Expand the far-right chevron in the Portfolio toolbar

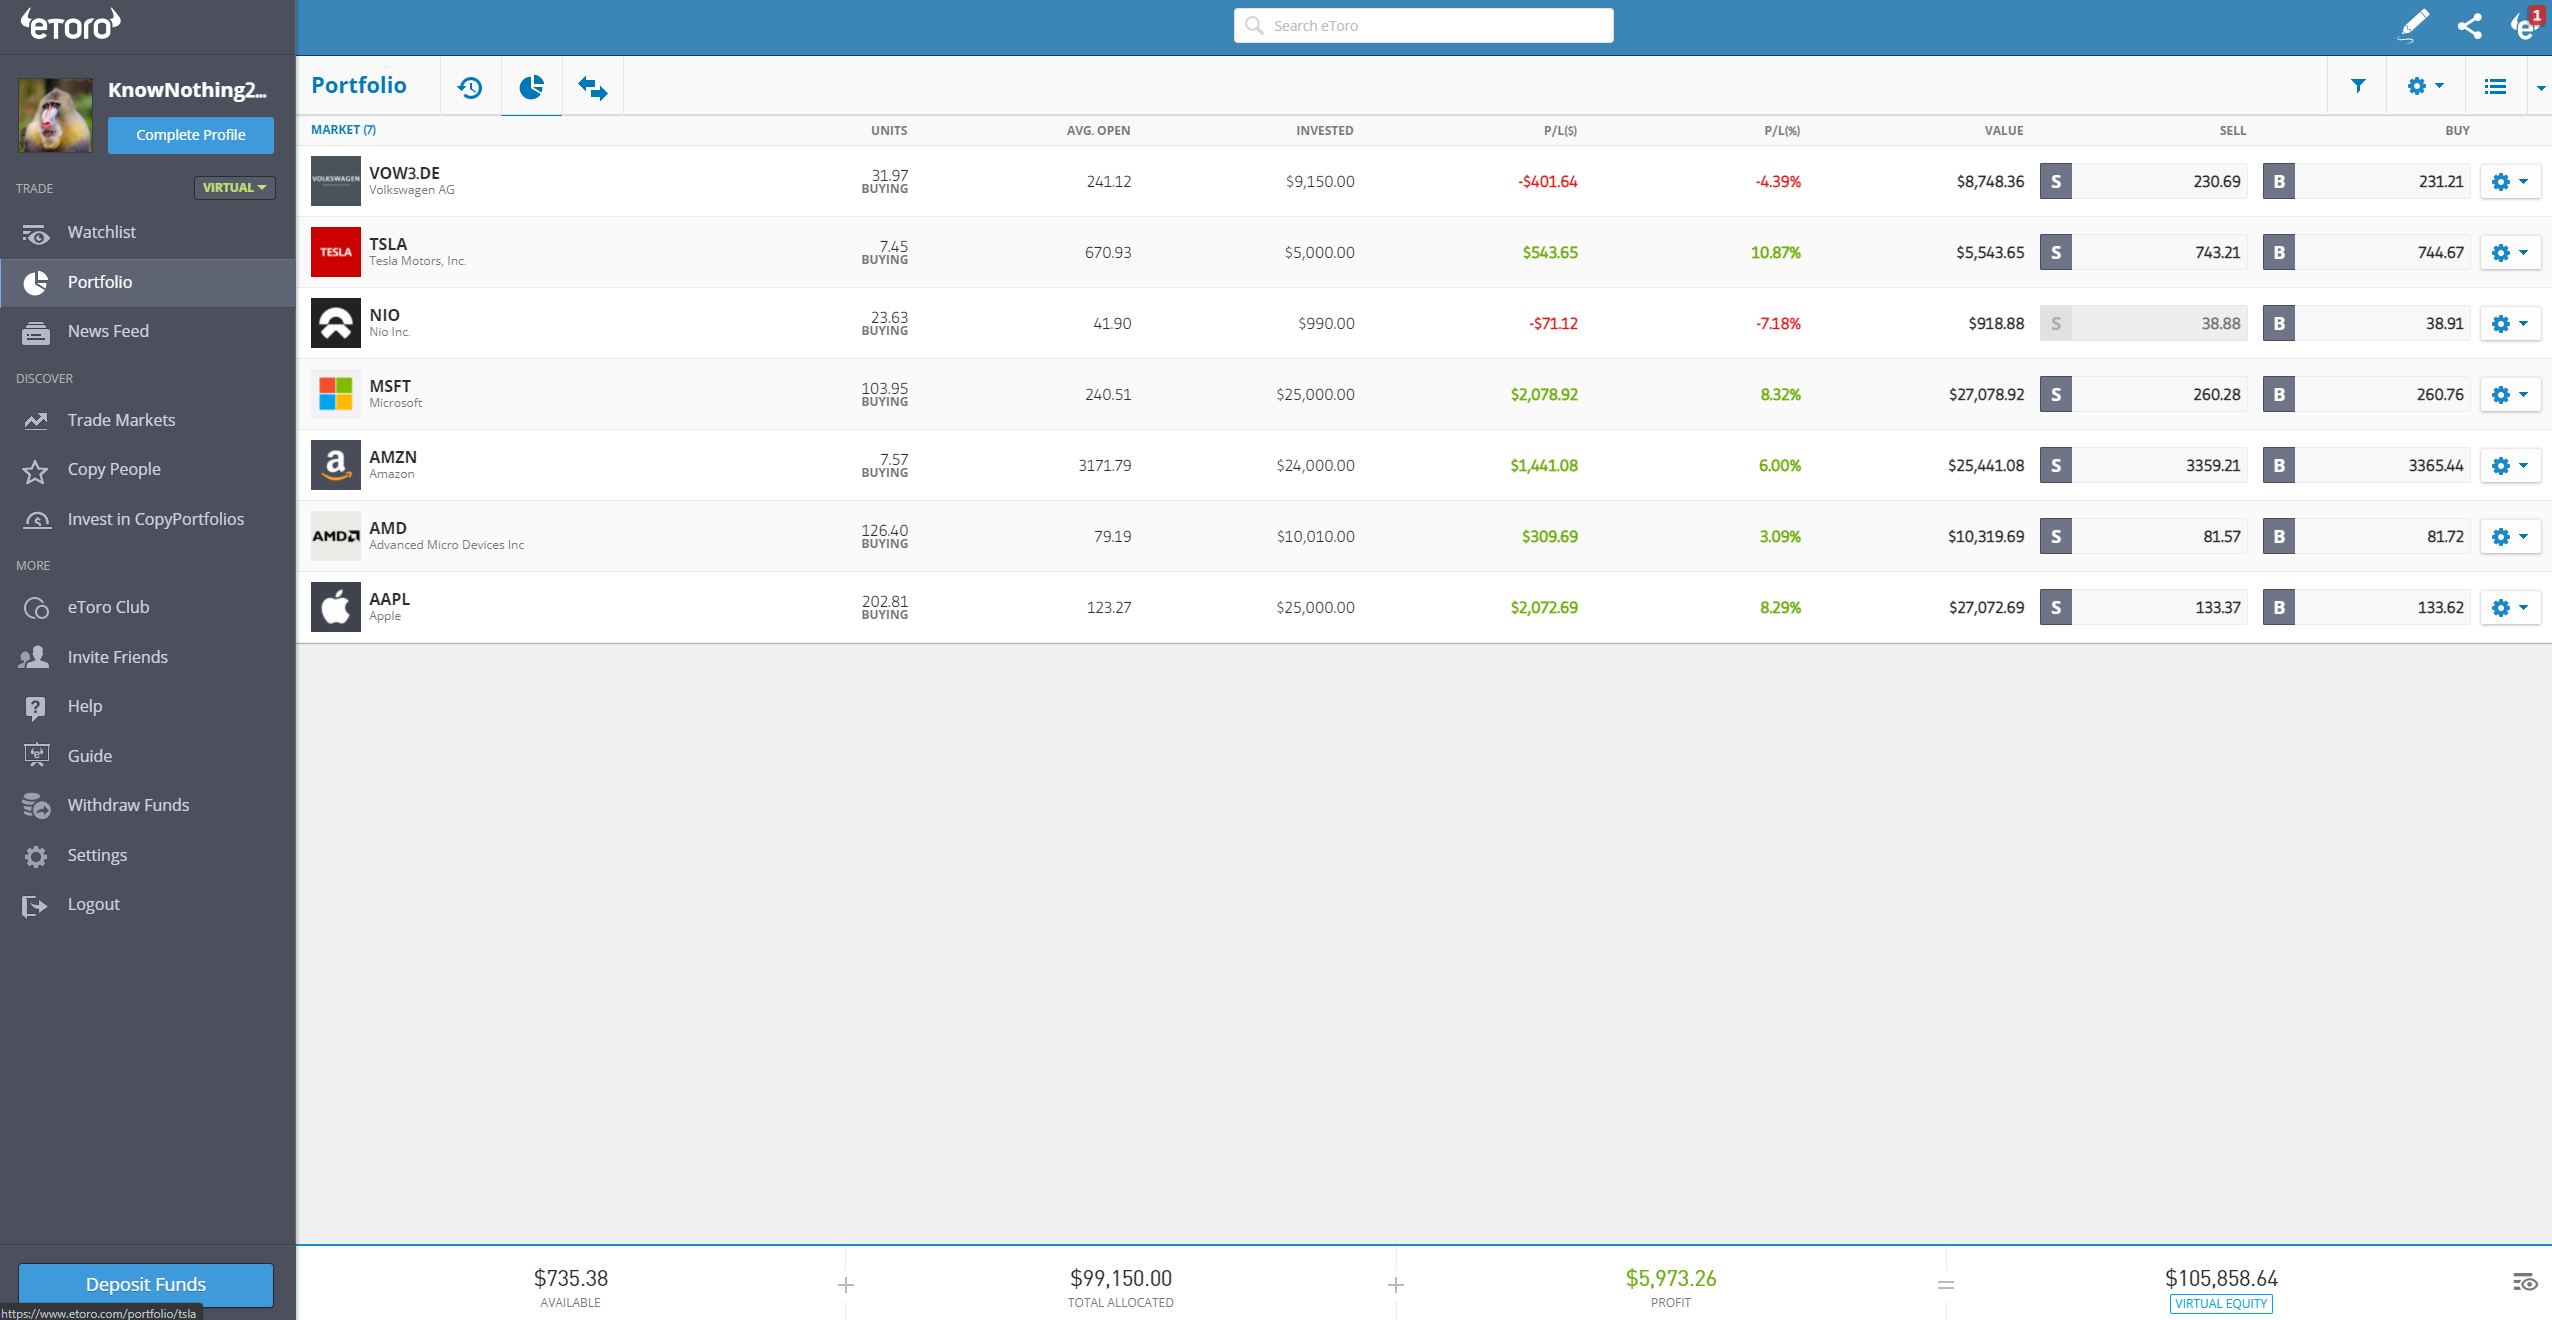(x=2541, y=88)
